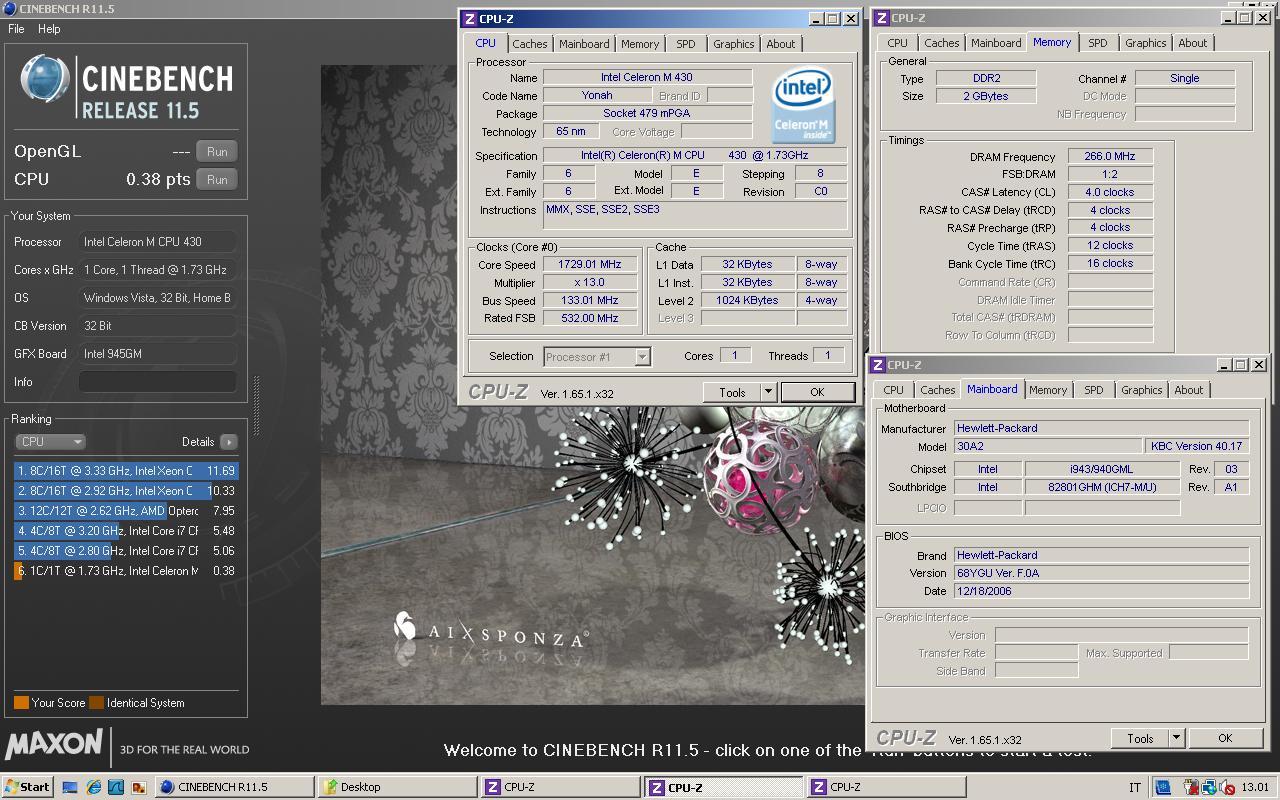Click the Details arrow button in Ranking
The image size is (1280, 800).
point(229,442)
